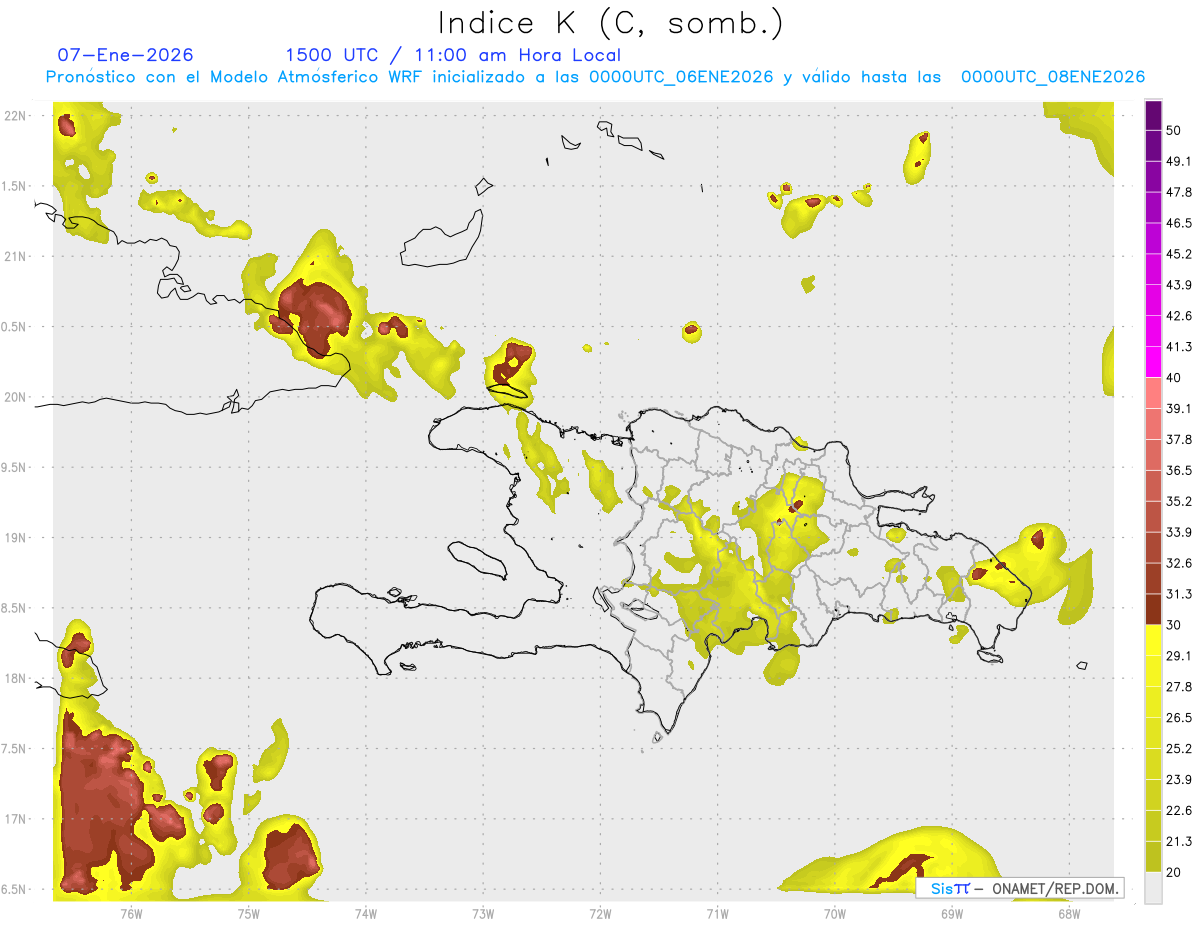Viewport: 1200px width, 927px height.
Task: Click the '68W' longitude label
Action: [x=1068, y=913]
